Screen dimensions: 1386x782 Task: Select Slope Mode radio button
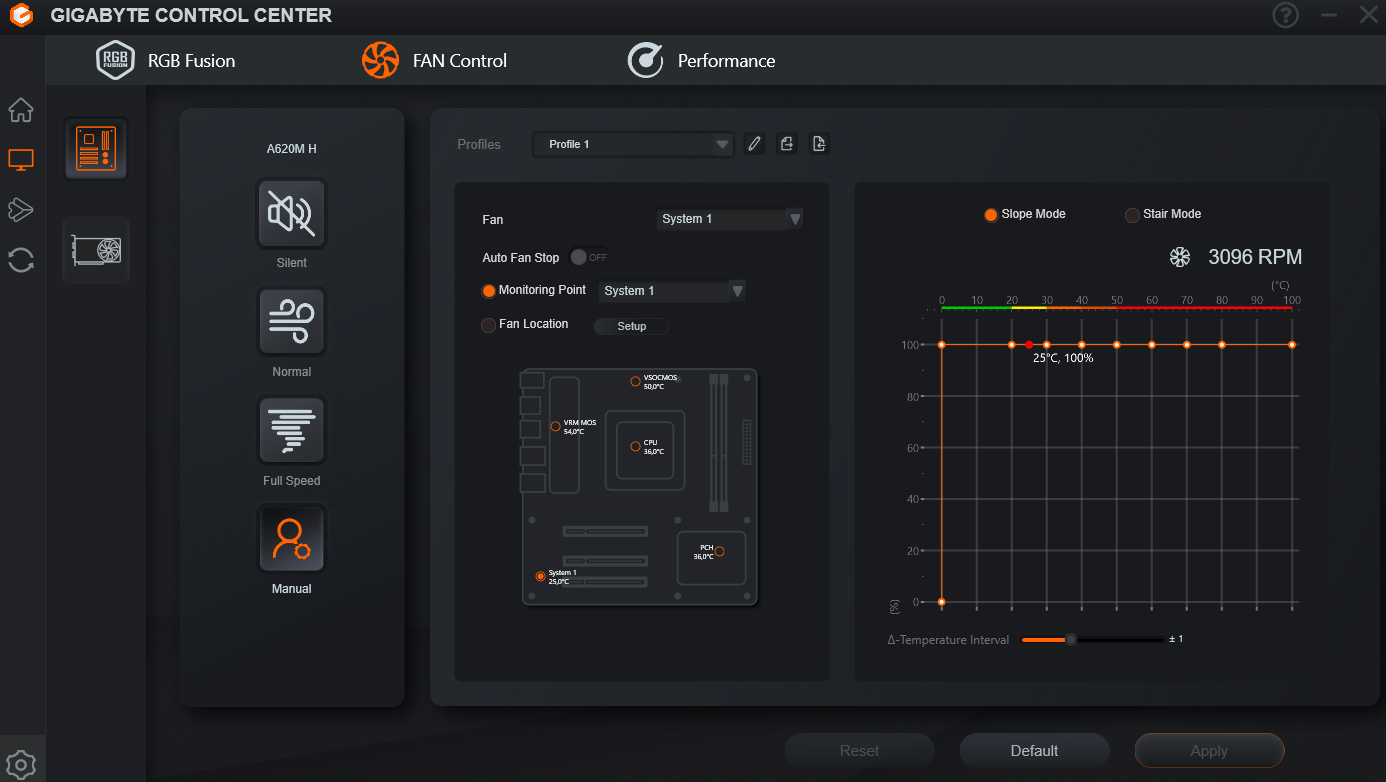pos(991,215)
